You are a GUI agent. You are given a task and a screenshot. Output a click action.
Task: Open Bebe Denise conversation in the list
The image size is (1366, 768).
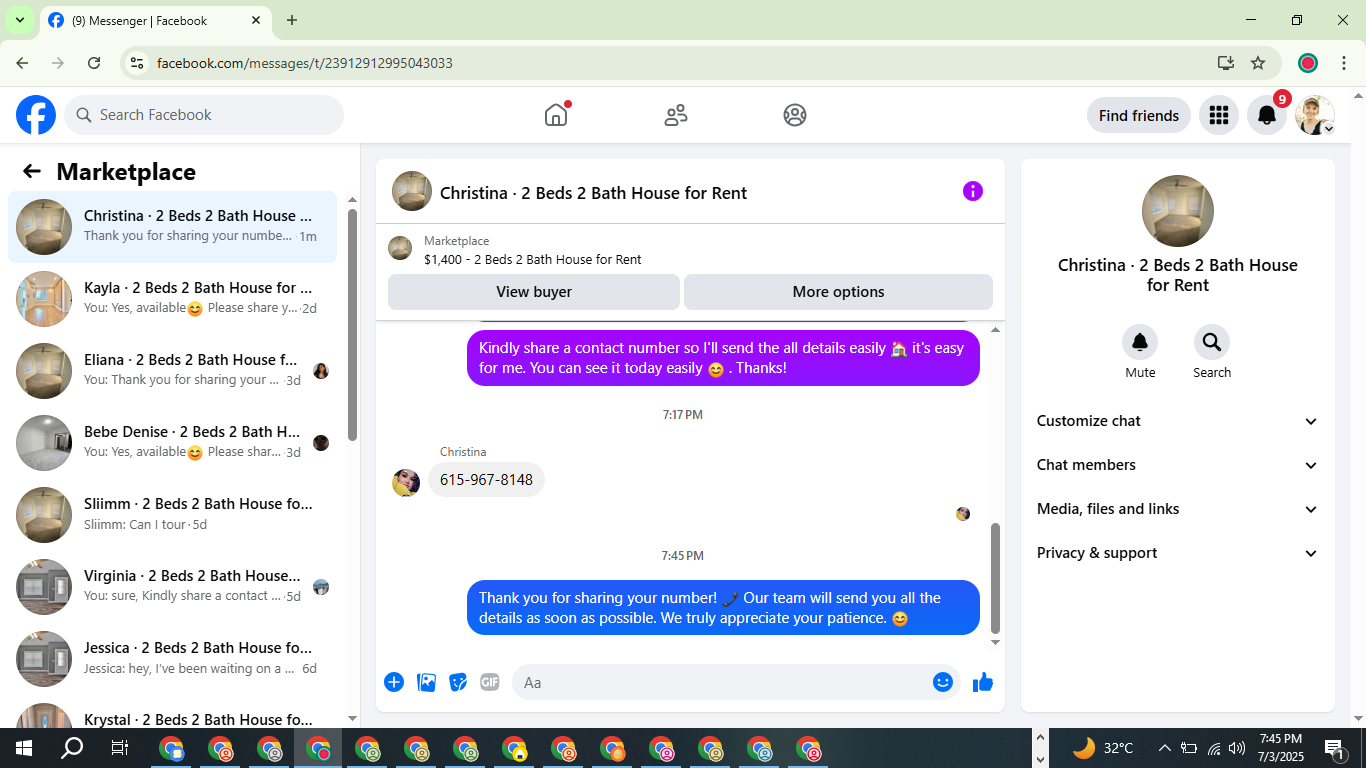[173, 443]
